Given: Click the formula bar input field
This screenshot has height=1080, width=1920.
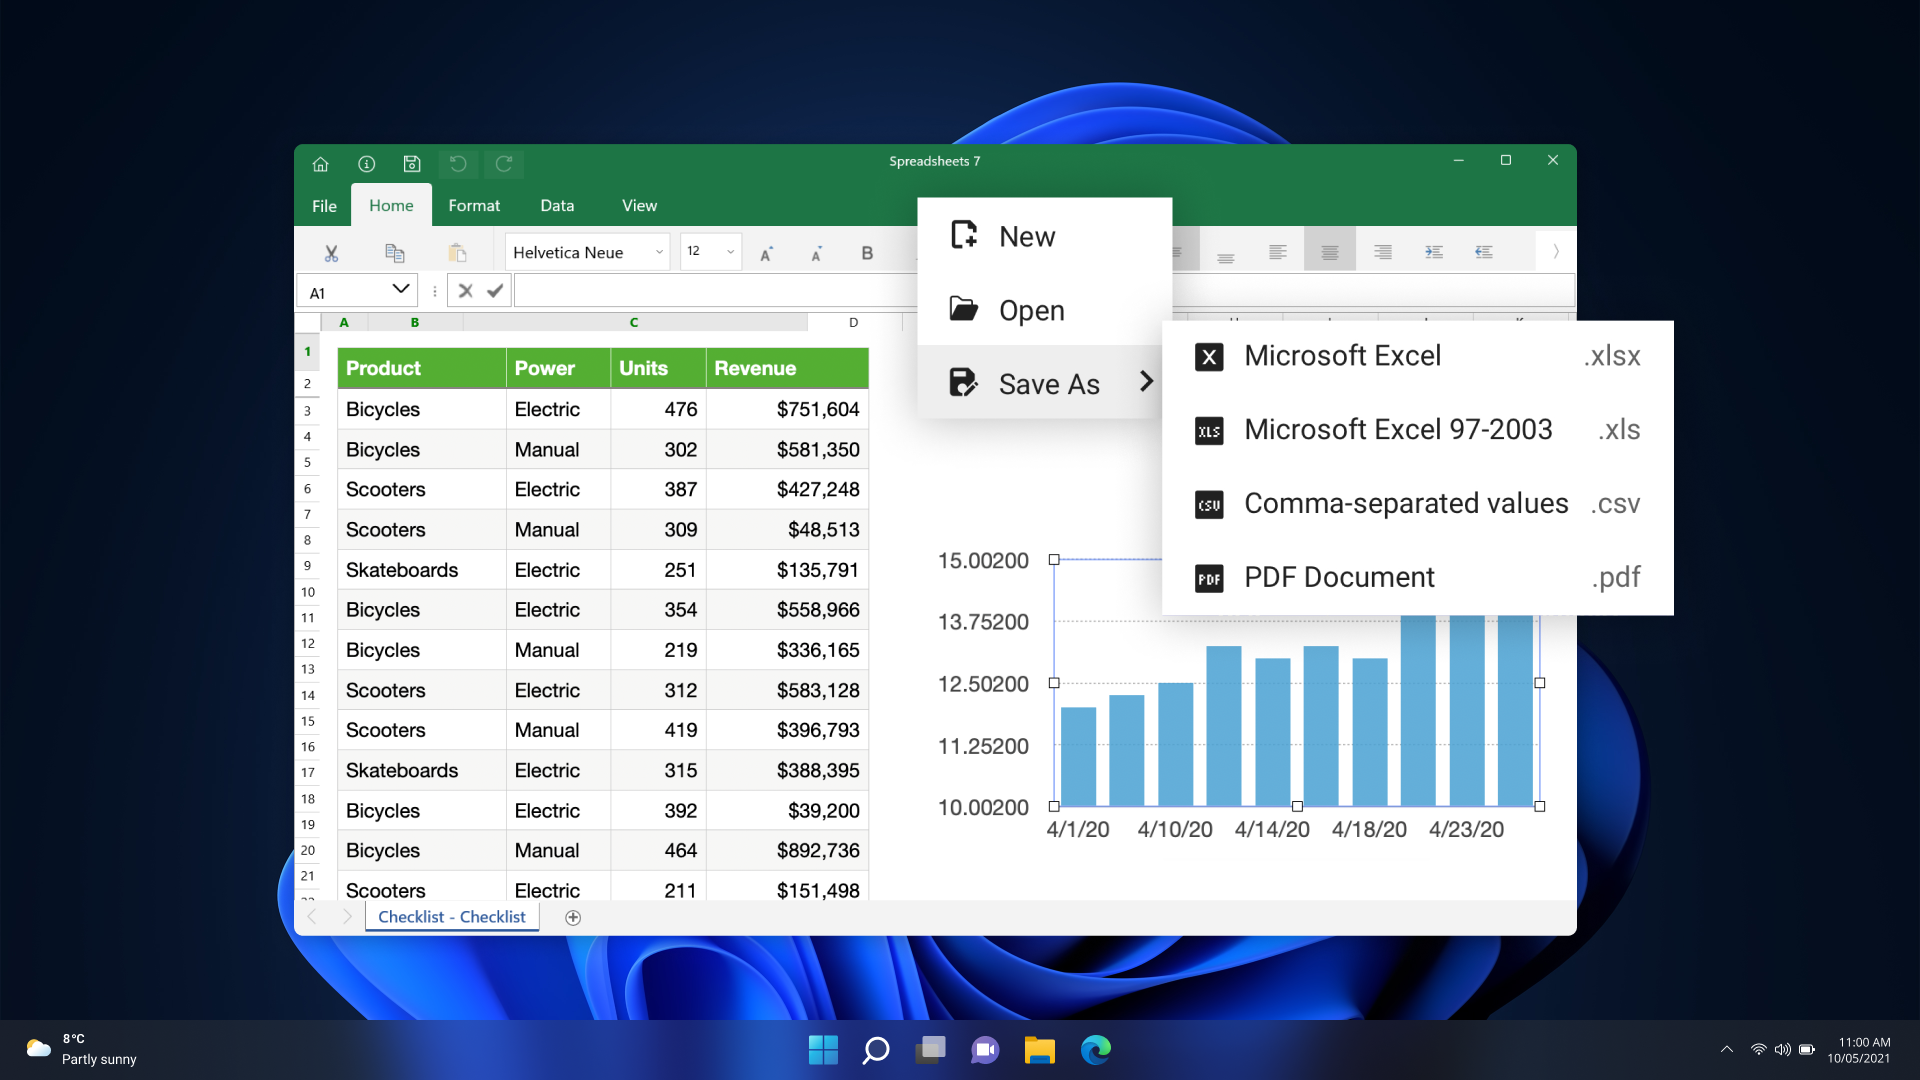Looking at the screenshot, I should click(714, 291).
